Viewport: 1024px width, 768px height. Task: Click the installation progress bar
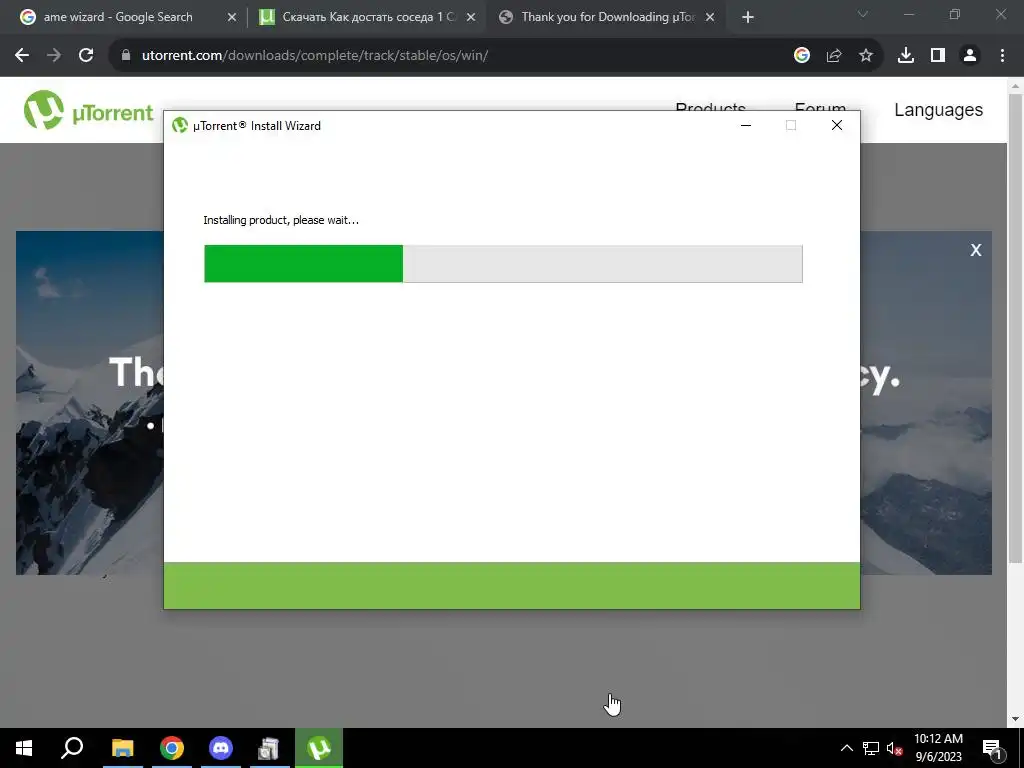(x=503, y=264)
